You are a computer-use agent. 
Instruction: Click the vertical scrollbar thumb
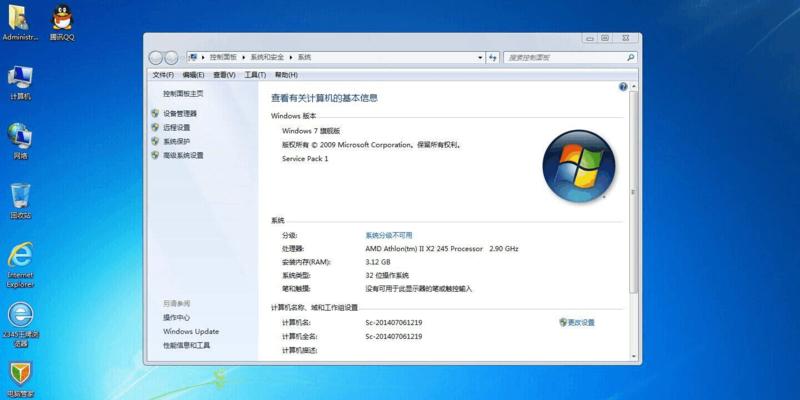click(x=633, y=192)
